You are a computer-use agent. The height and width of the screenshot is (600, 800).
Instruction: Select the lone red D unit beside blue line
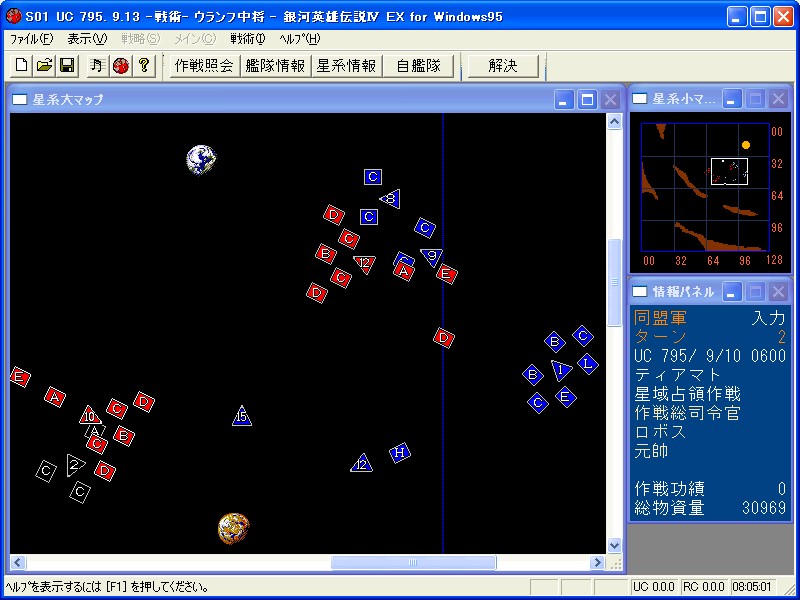444,338
